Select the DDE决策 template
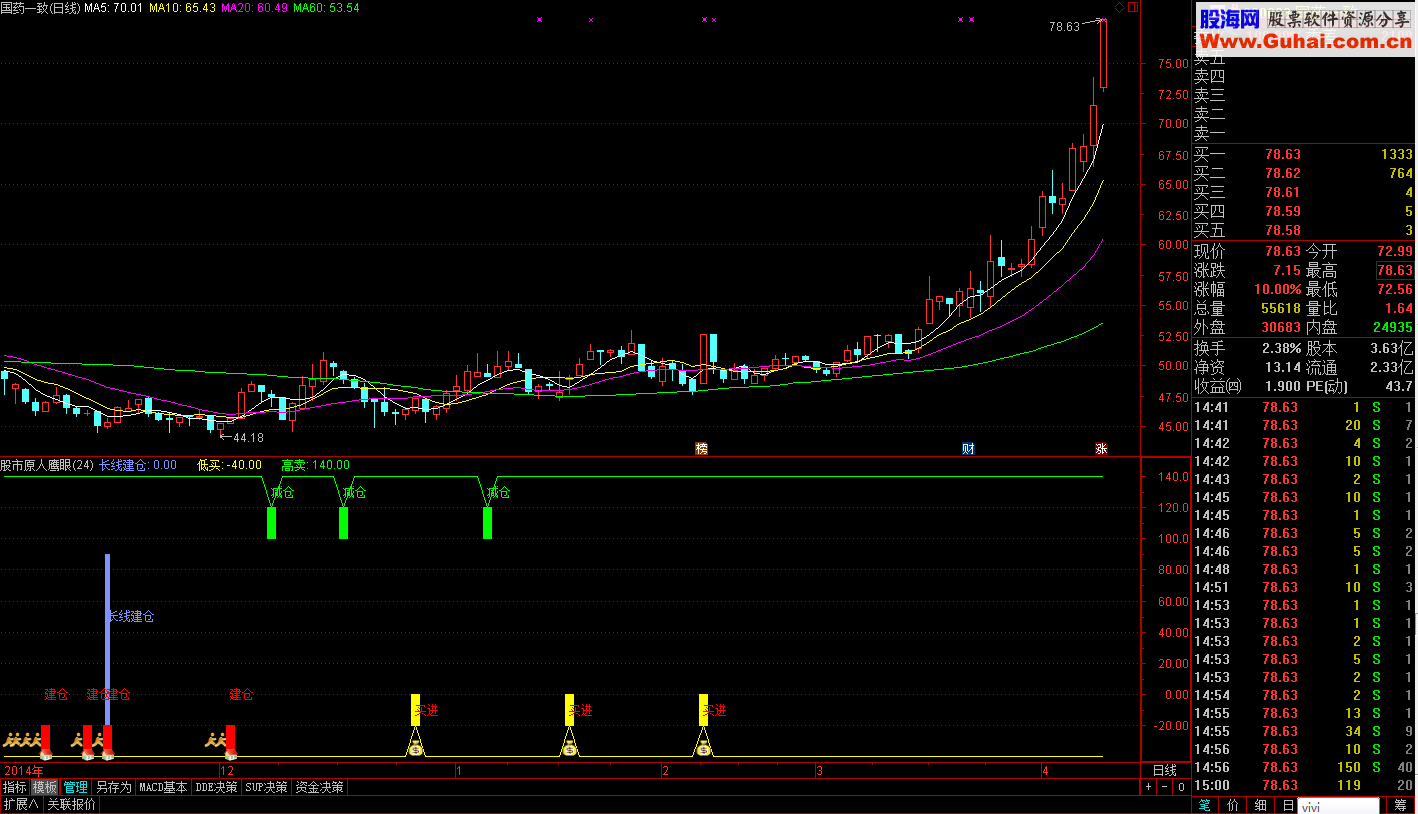The width and height of the screenshot is (1418, 814). pos(217,788)
